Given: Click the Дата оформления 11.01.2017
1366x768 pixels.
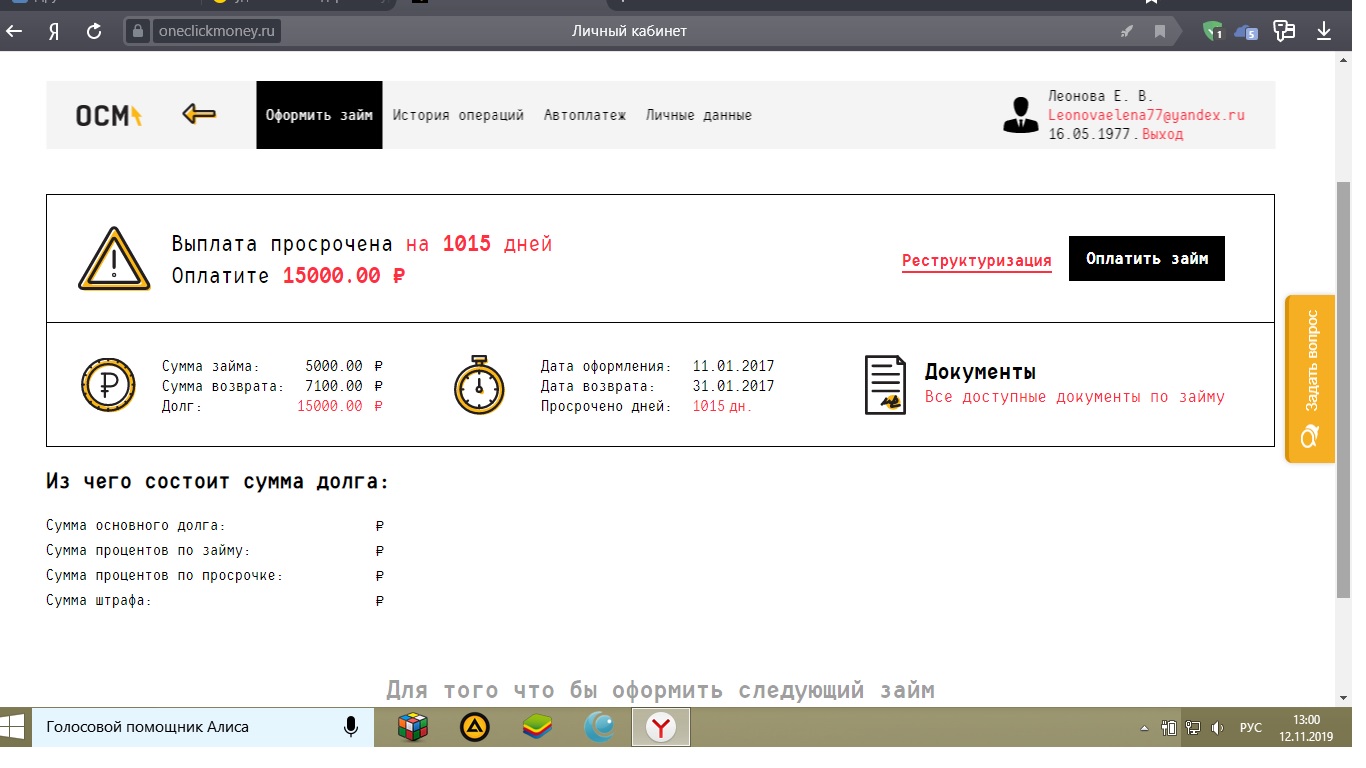Looking at the screenshot, I should [733, 366].
